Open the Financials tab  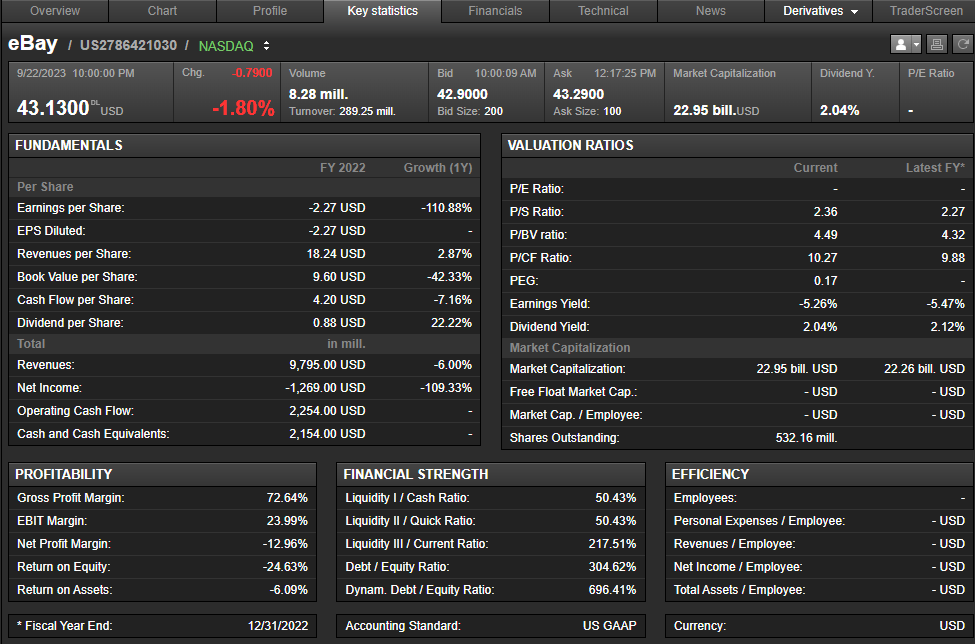495,11
